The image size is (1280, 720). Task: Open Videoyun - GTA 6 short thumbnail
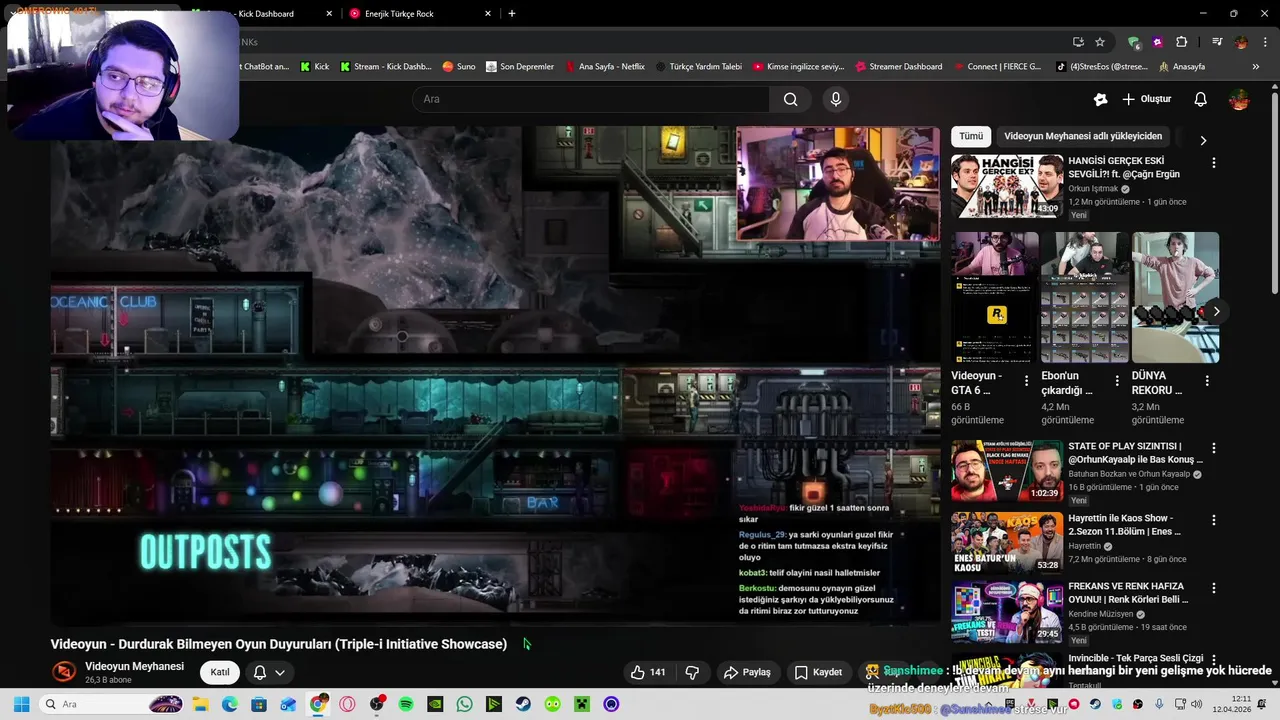[x=995, y=297]
